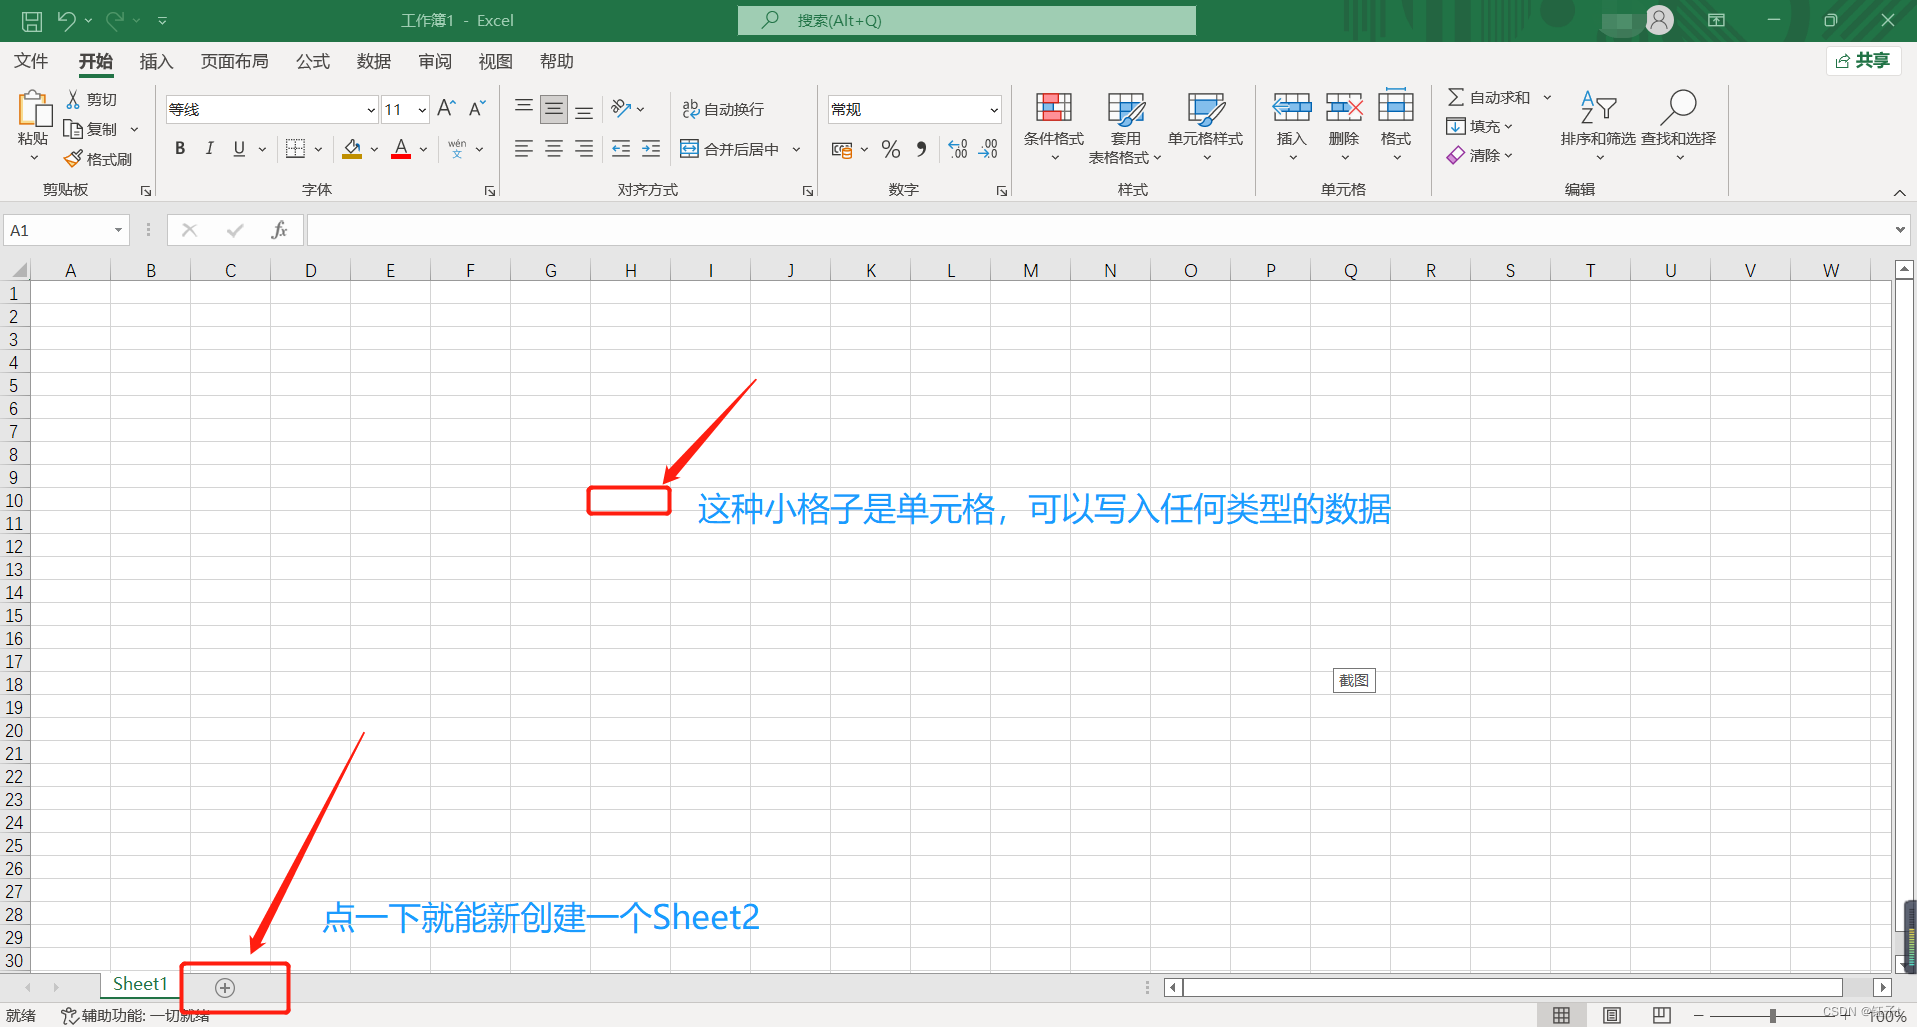1917x1027 pixels.
Task: Click the Paste clipboard icon
Action: (x=33, y=108)
